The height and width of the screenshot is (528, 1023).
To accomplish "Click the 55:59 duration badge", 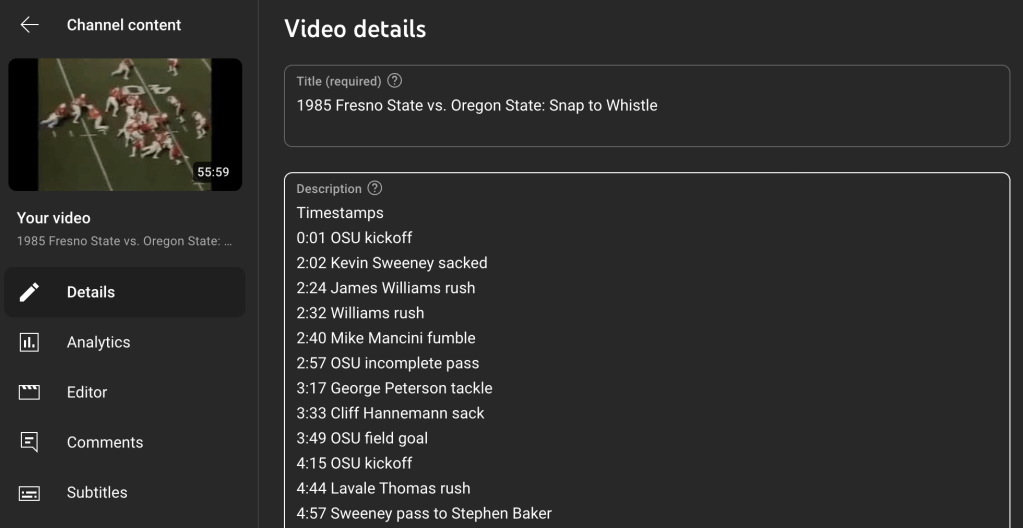I will (x=213, y=172).
